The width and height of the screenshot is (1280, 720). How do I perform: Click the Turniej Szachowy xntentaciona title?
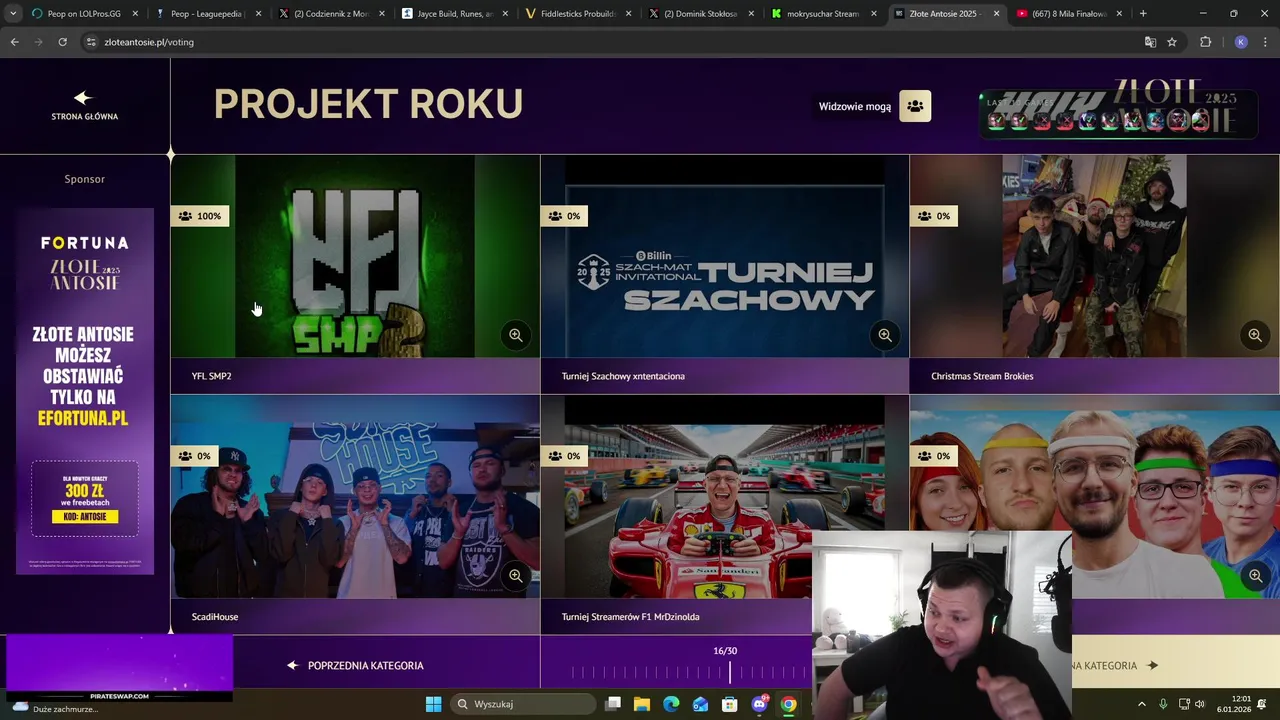[623, 376]
